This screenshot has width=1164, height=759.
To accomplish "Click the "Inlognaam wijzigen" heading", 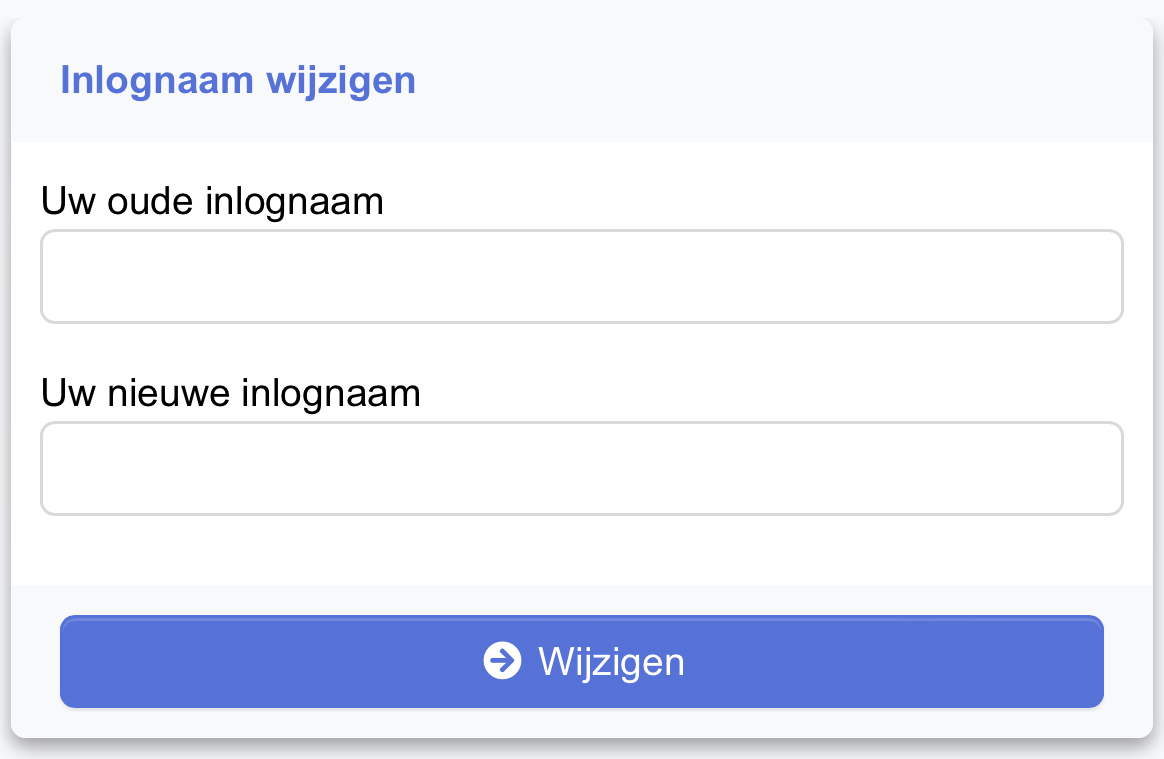I will pos(238,80).
